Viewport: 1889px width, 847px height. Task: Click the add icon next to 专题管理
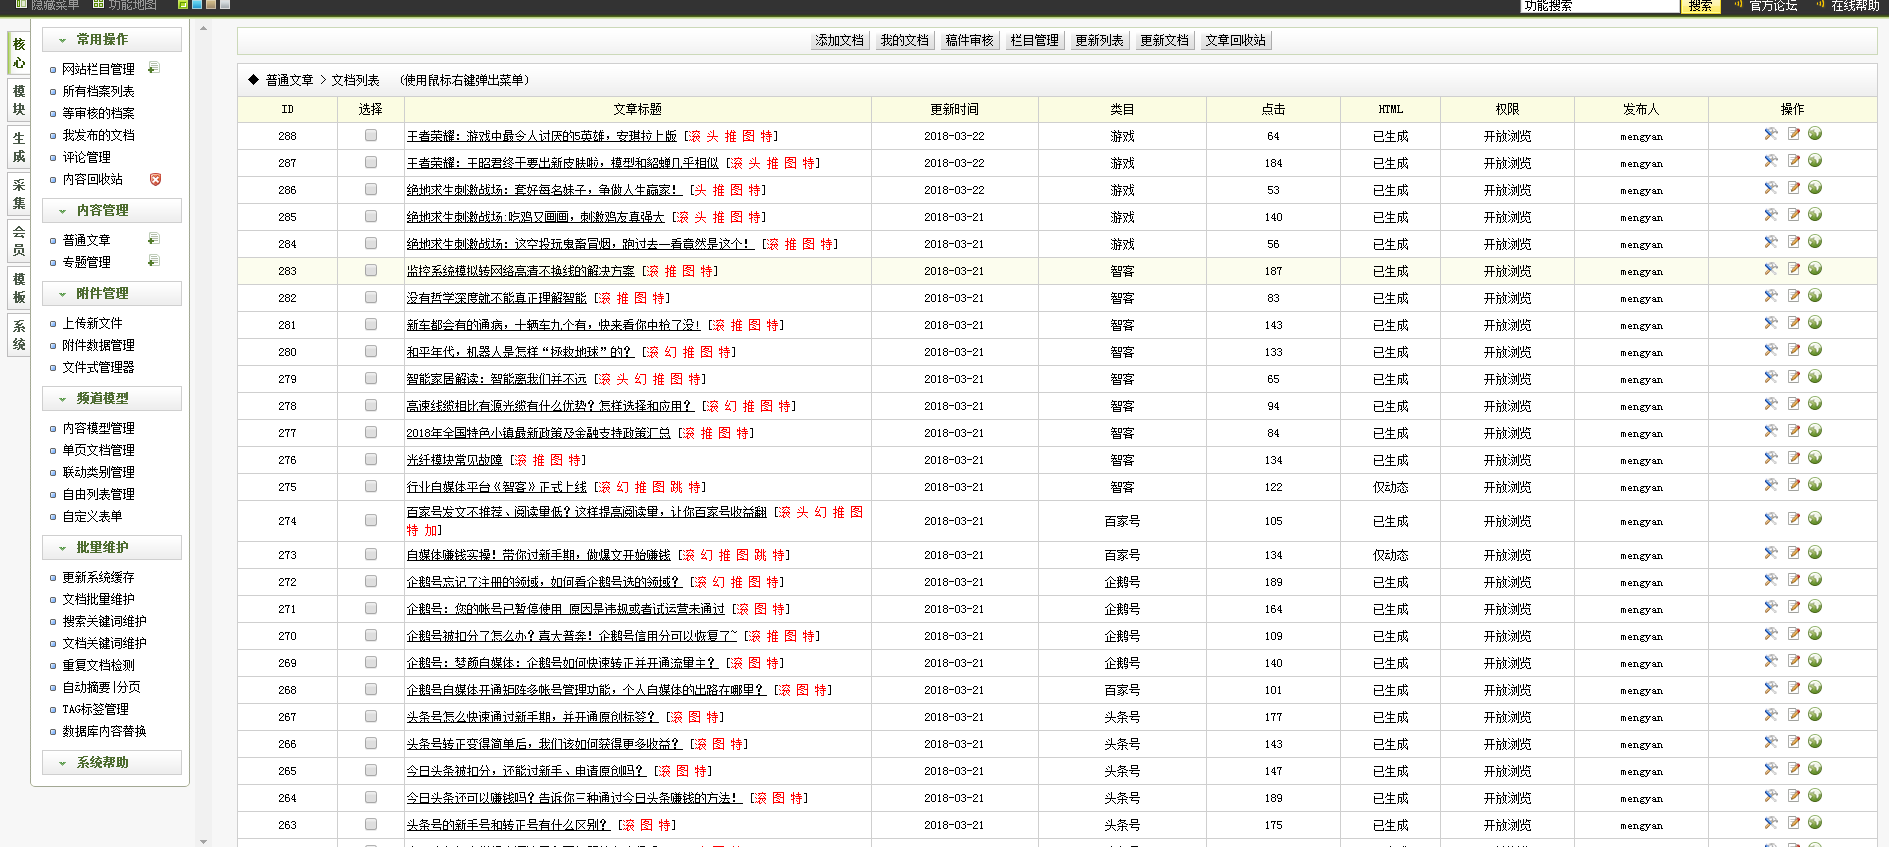coord(153,261)
